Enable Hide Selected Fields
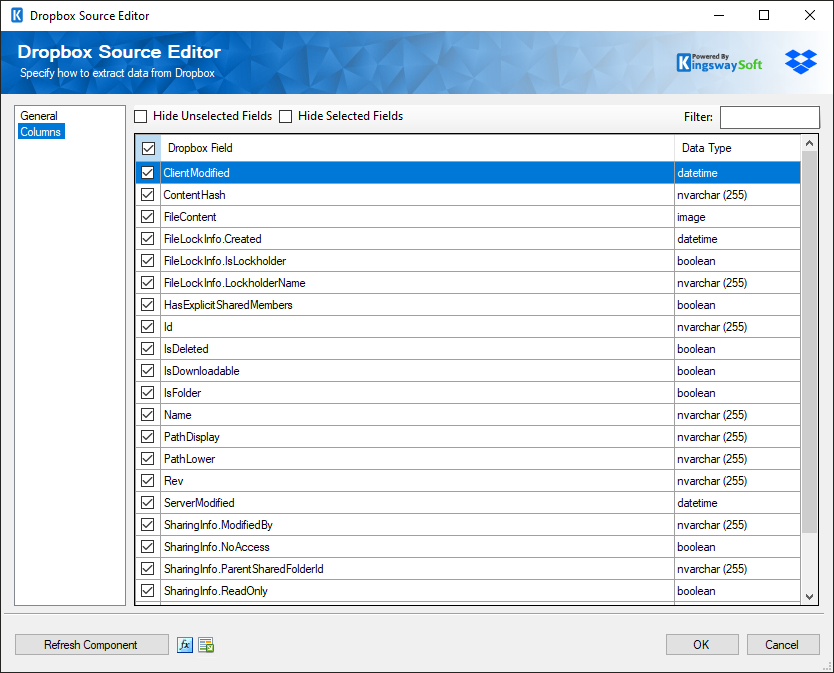834x673 pixels. pos(286,116)
